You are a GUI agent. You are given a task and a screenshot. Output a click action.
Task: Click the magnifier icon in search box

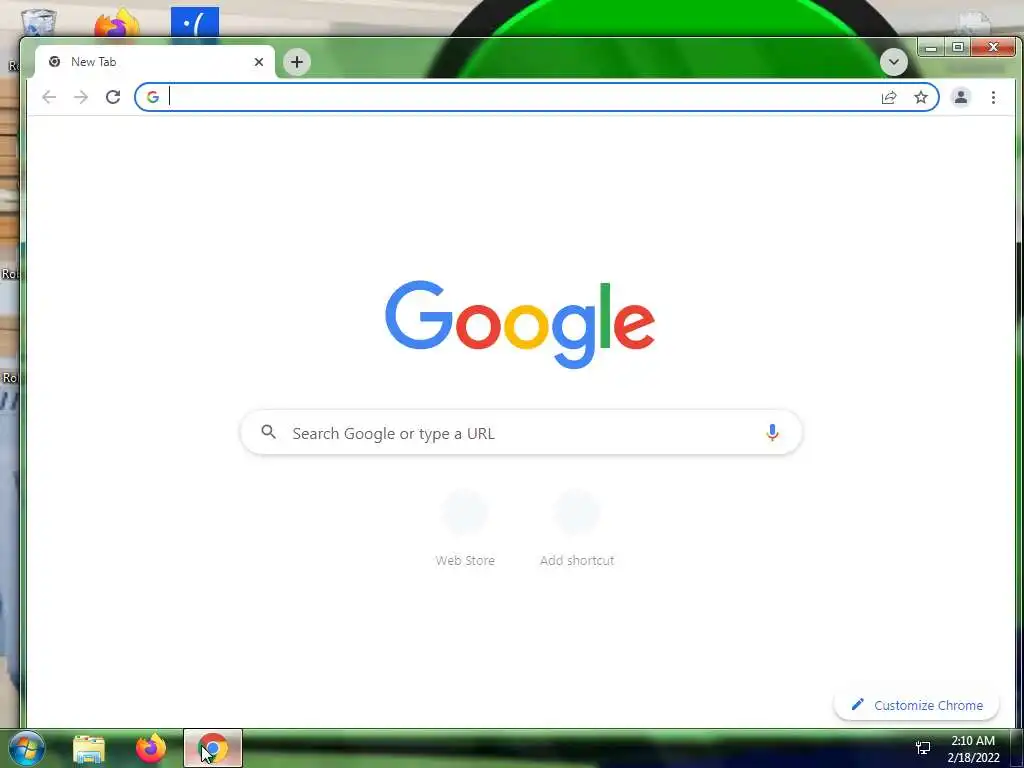tap(268, 432)
